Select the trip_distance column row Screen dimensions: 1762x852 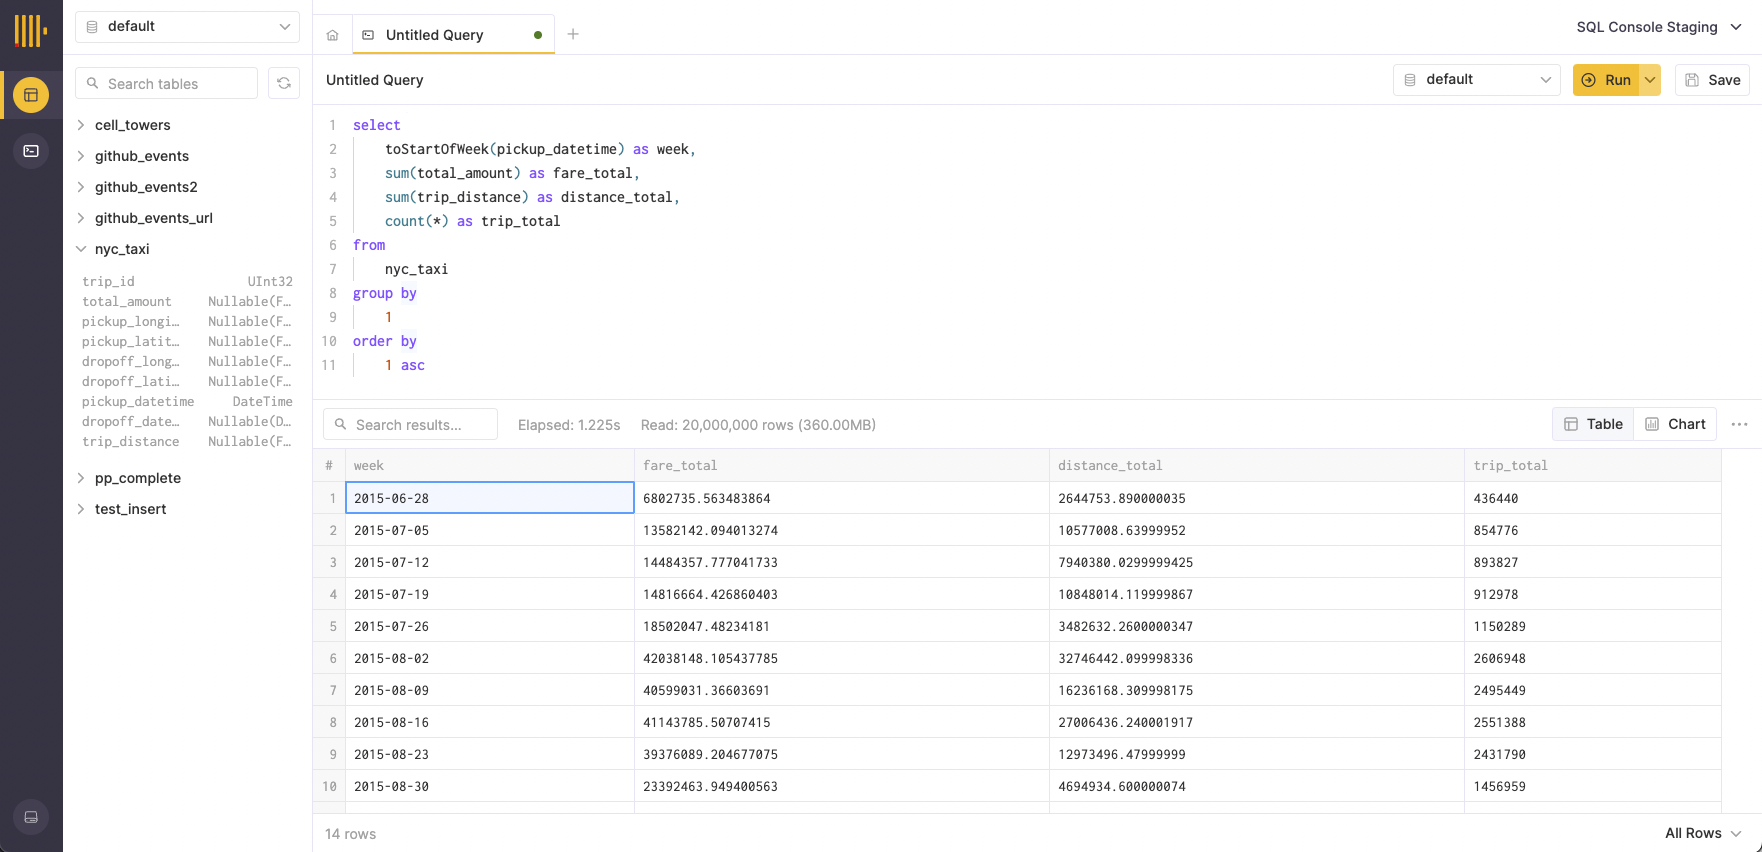[x=188, y=442]
